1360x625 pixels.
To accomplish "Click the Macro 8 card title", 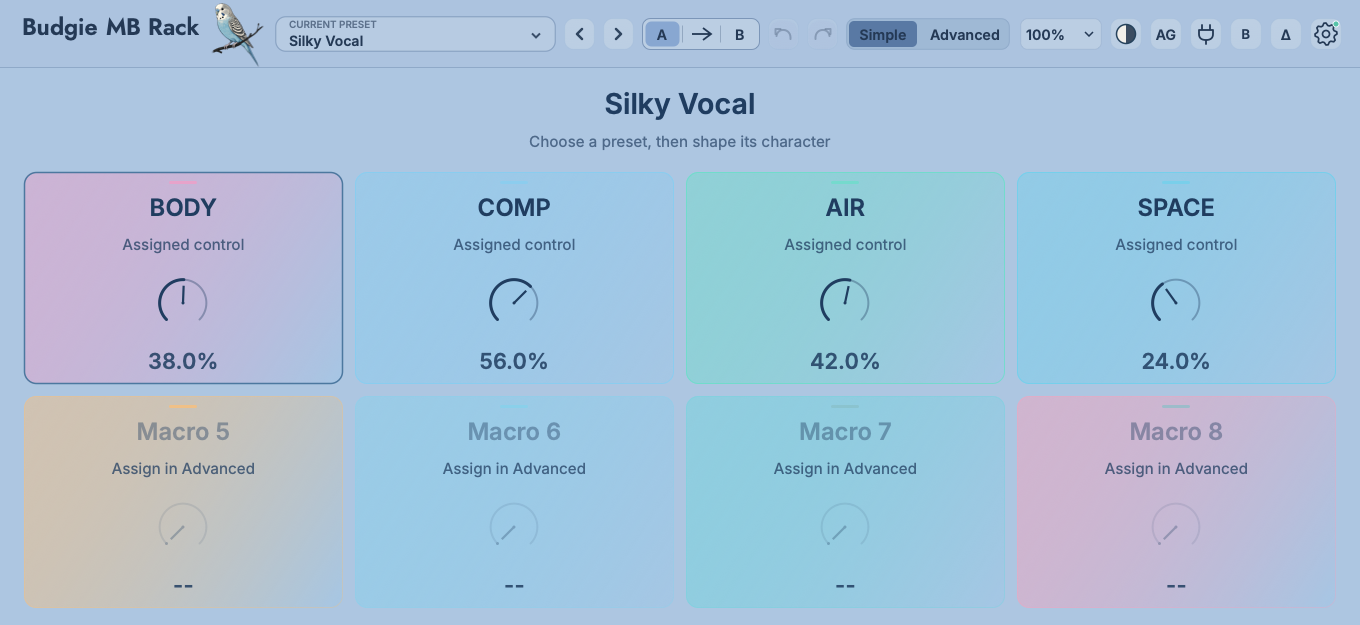I will 1176,431.
